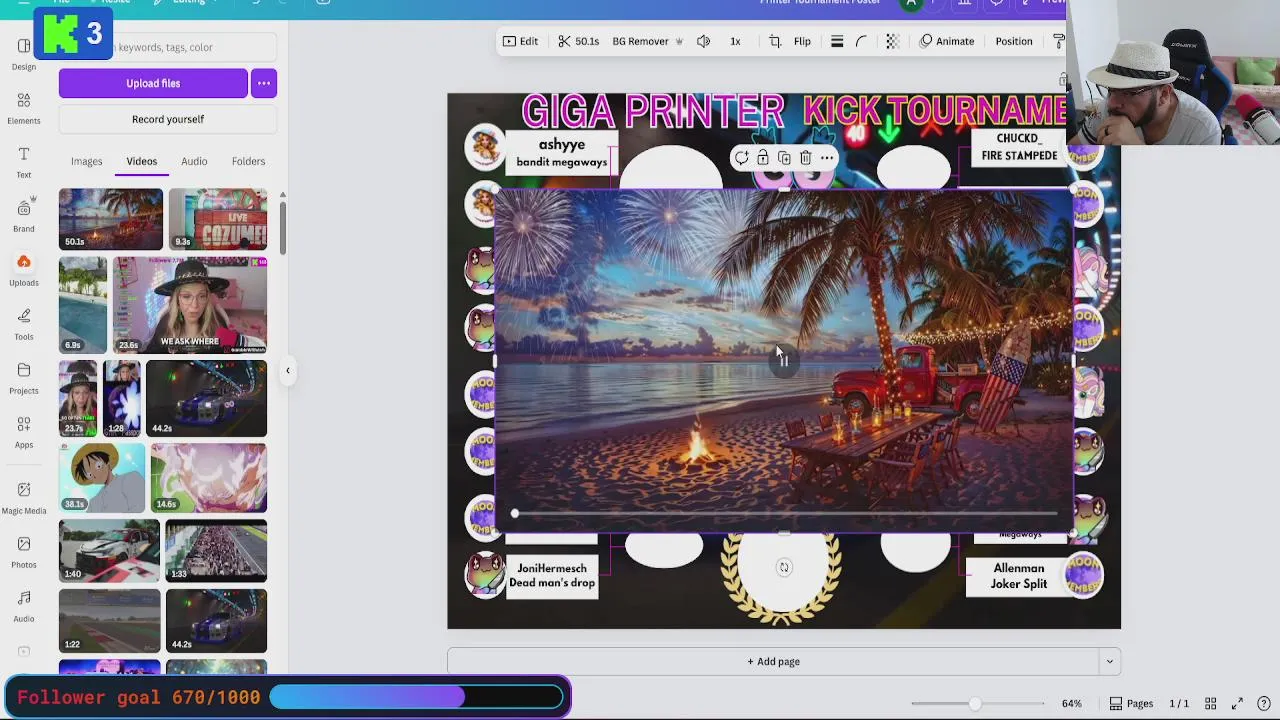Click + Add page button
Image resolution: width=1280 pixels, height=720 pixels.
tap(773, 661)
